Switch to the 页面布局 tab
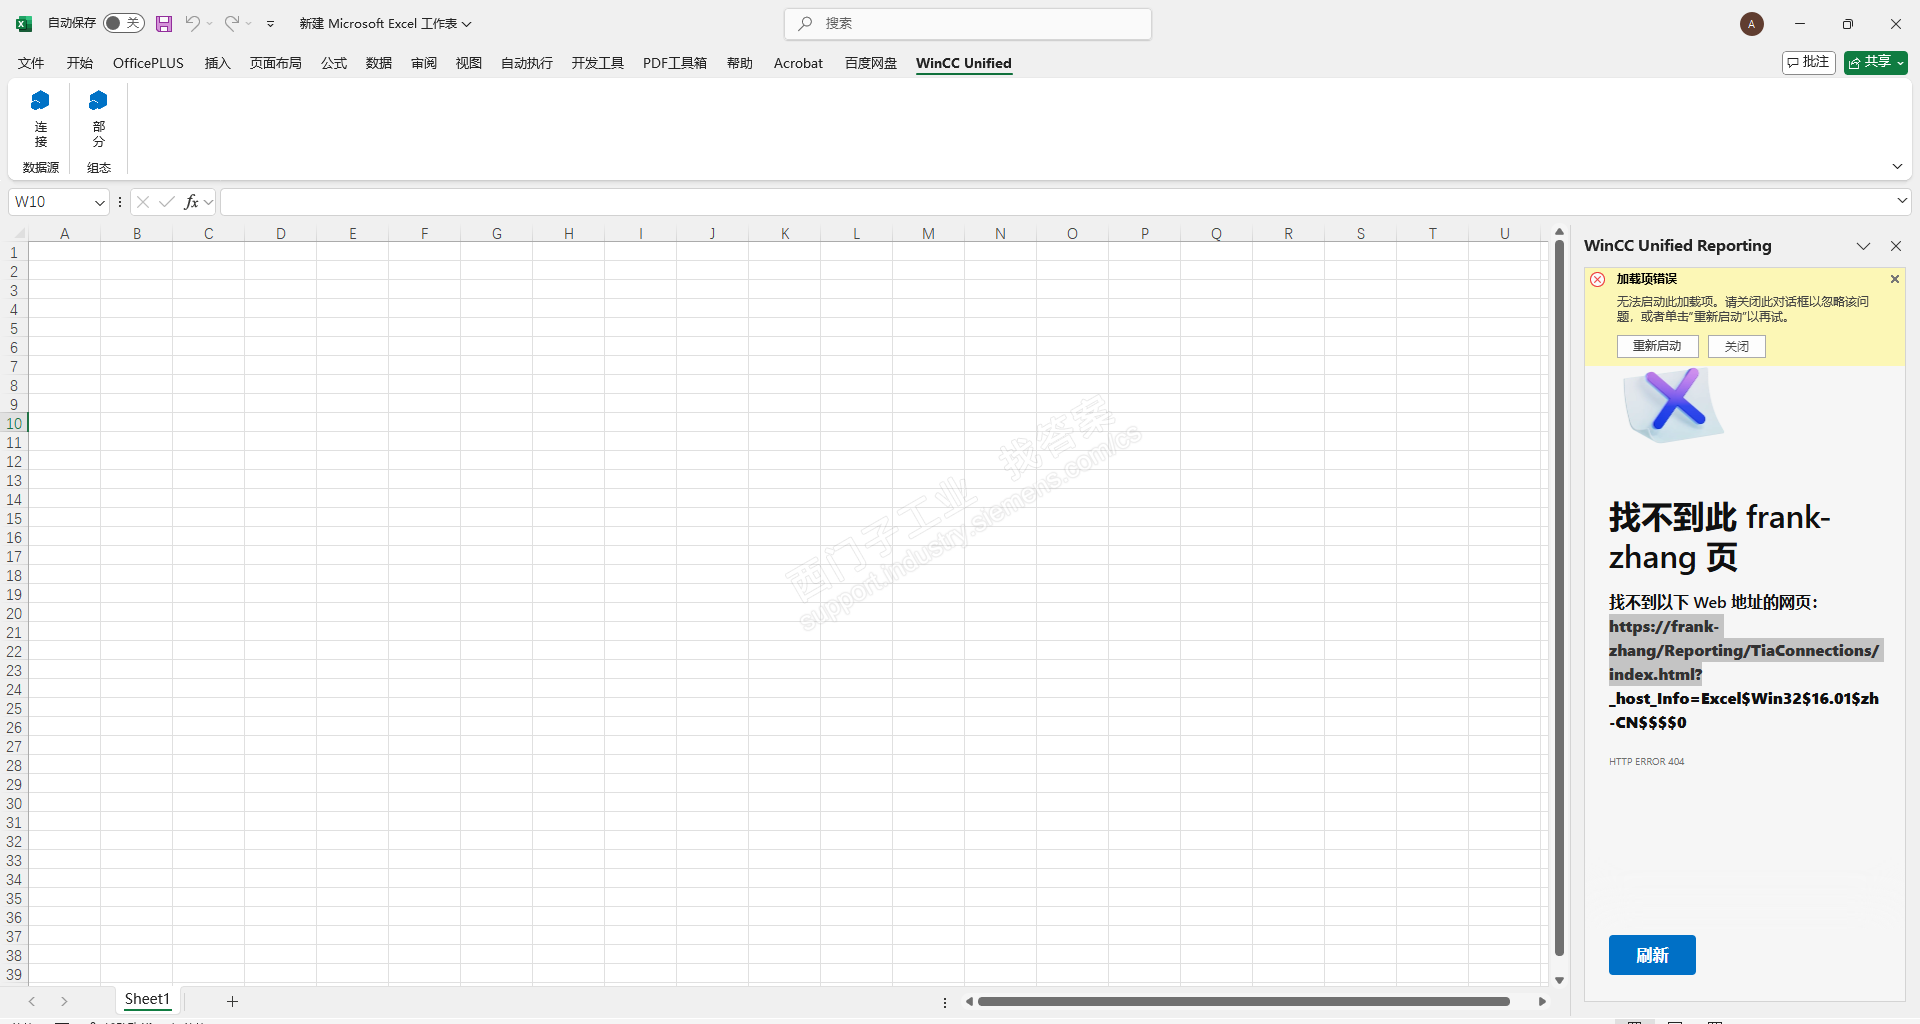 pos(275,63)
